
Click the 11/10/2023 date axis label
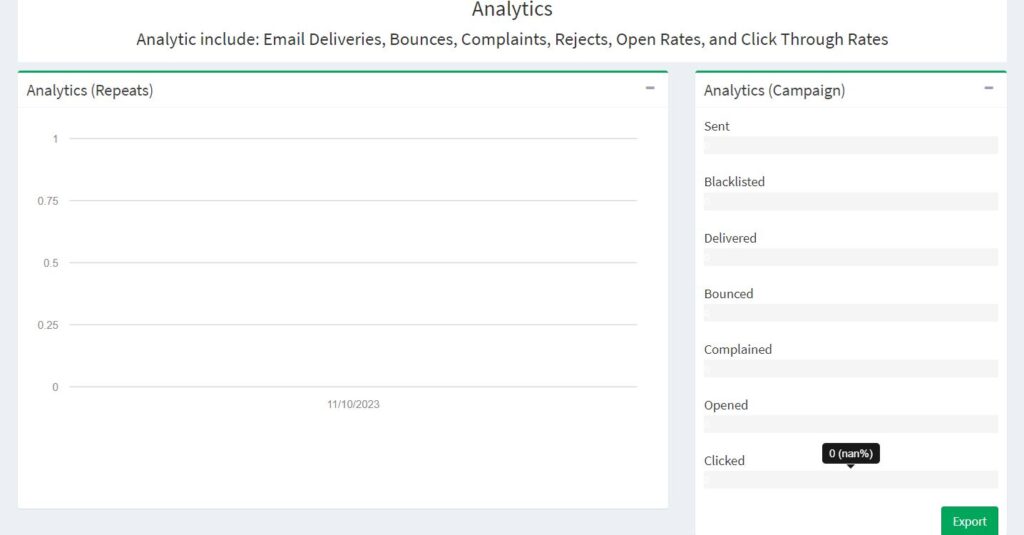click(x=353, y=404)
